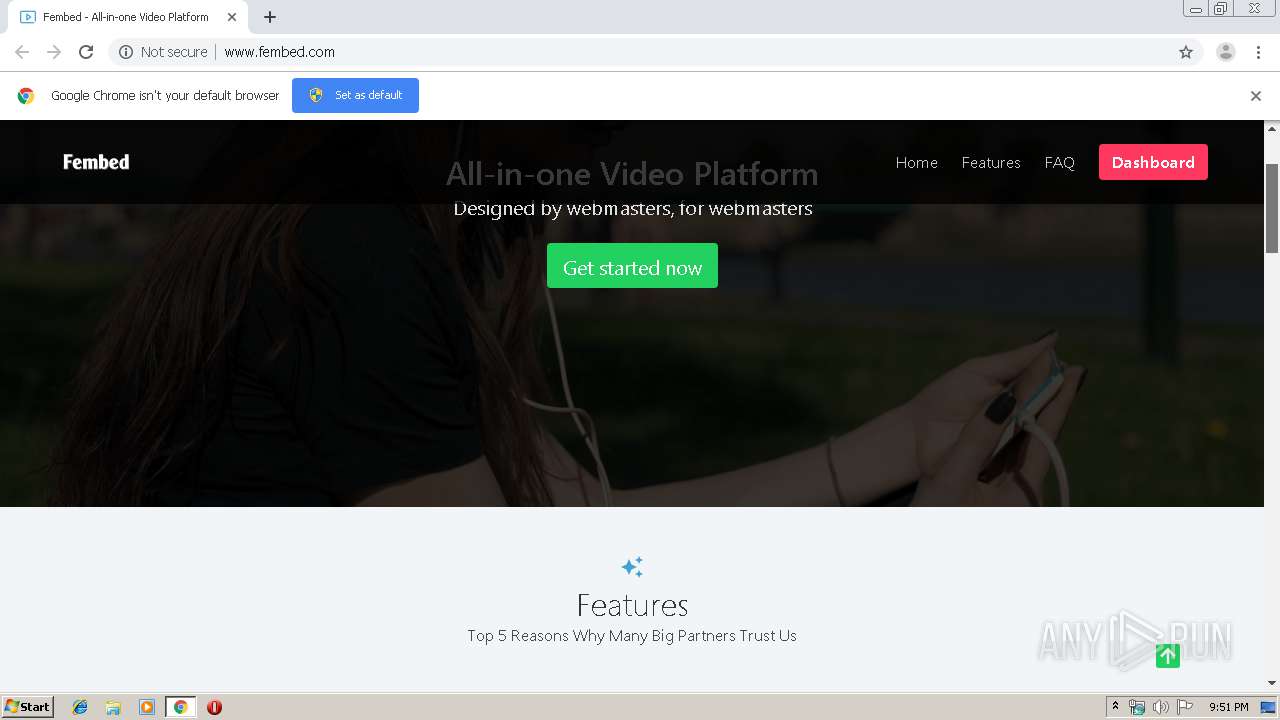Viewport: 1280px width, 720px height.
Task: Reload the page with the refresh icon
Action: click(x=86, y=52)
